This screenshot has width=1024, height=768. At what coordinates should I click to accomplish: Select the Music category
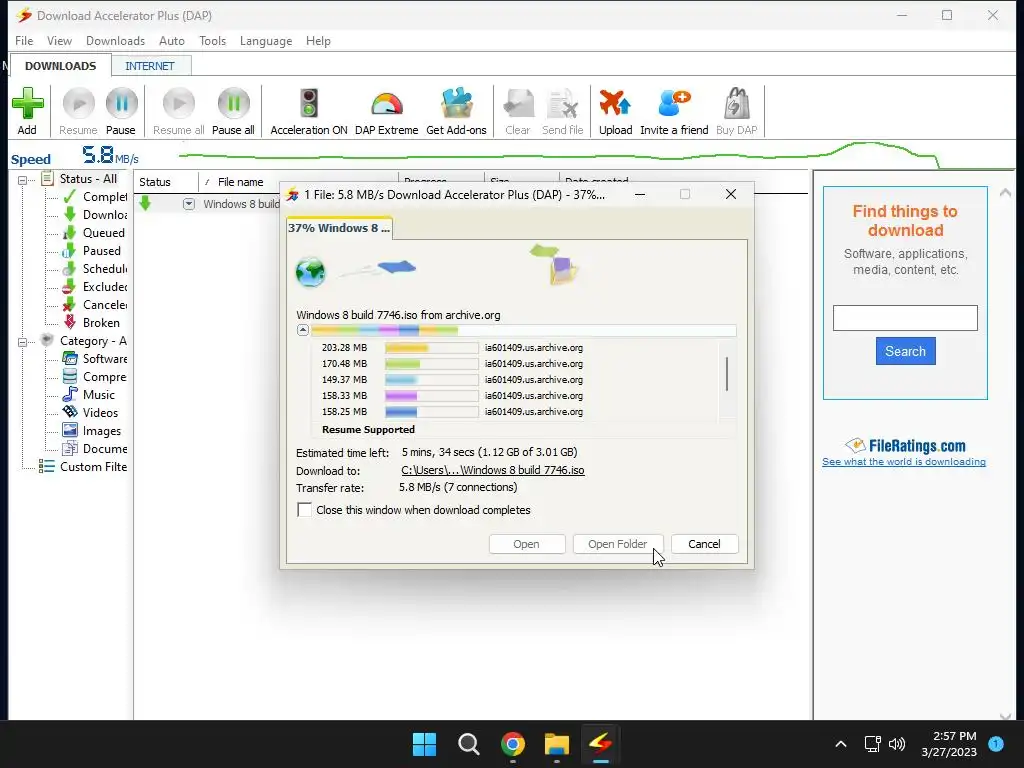[x=89, y=394]
